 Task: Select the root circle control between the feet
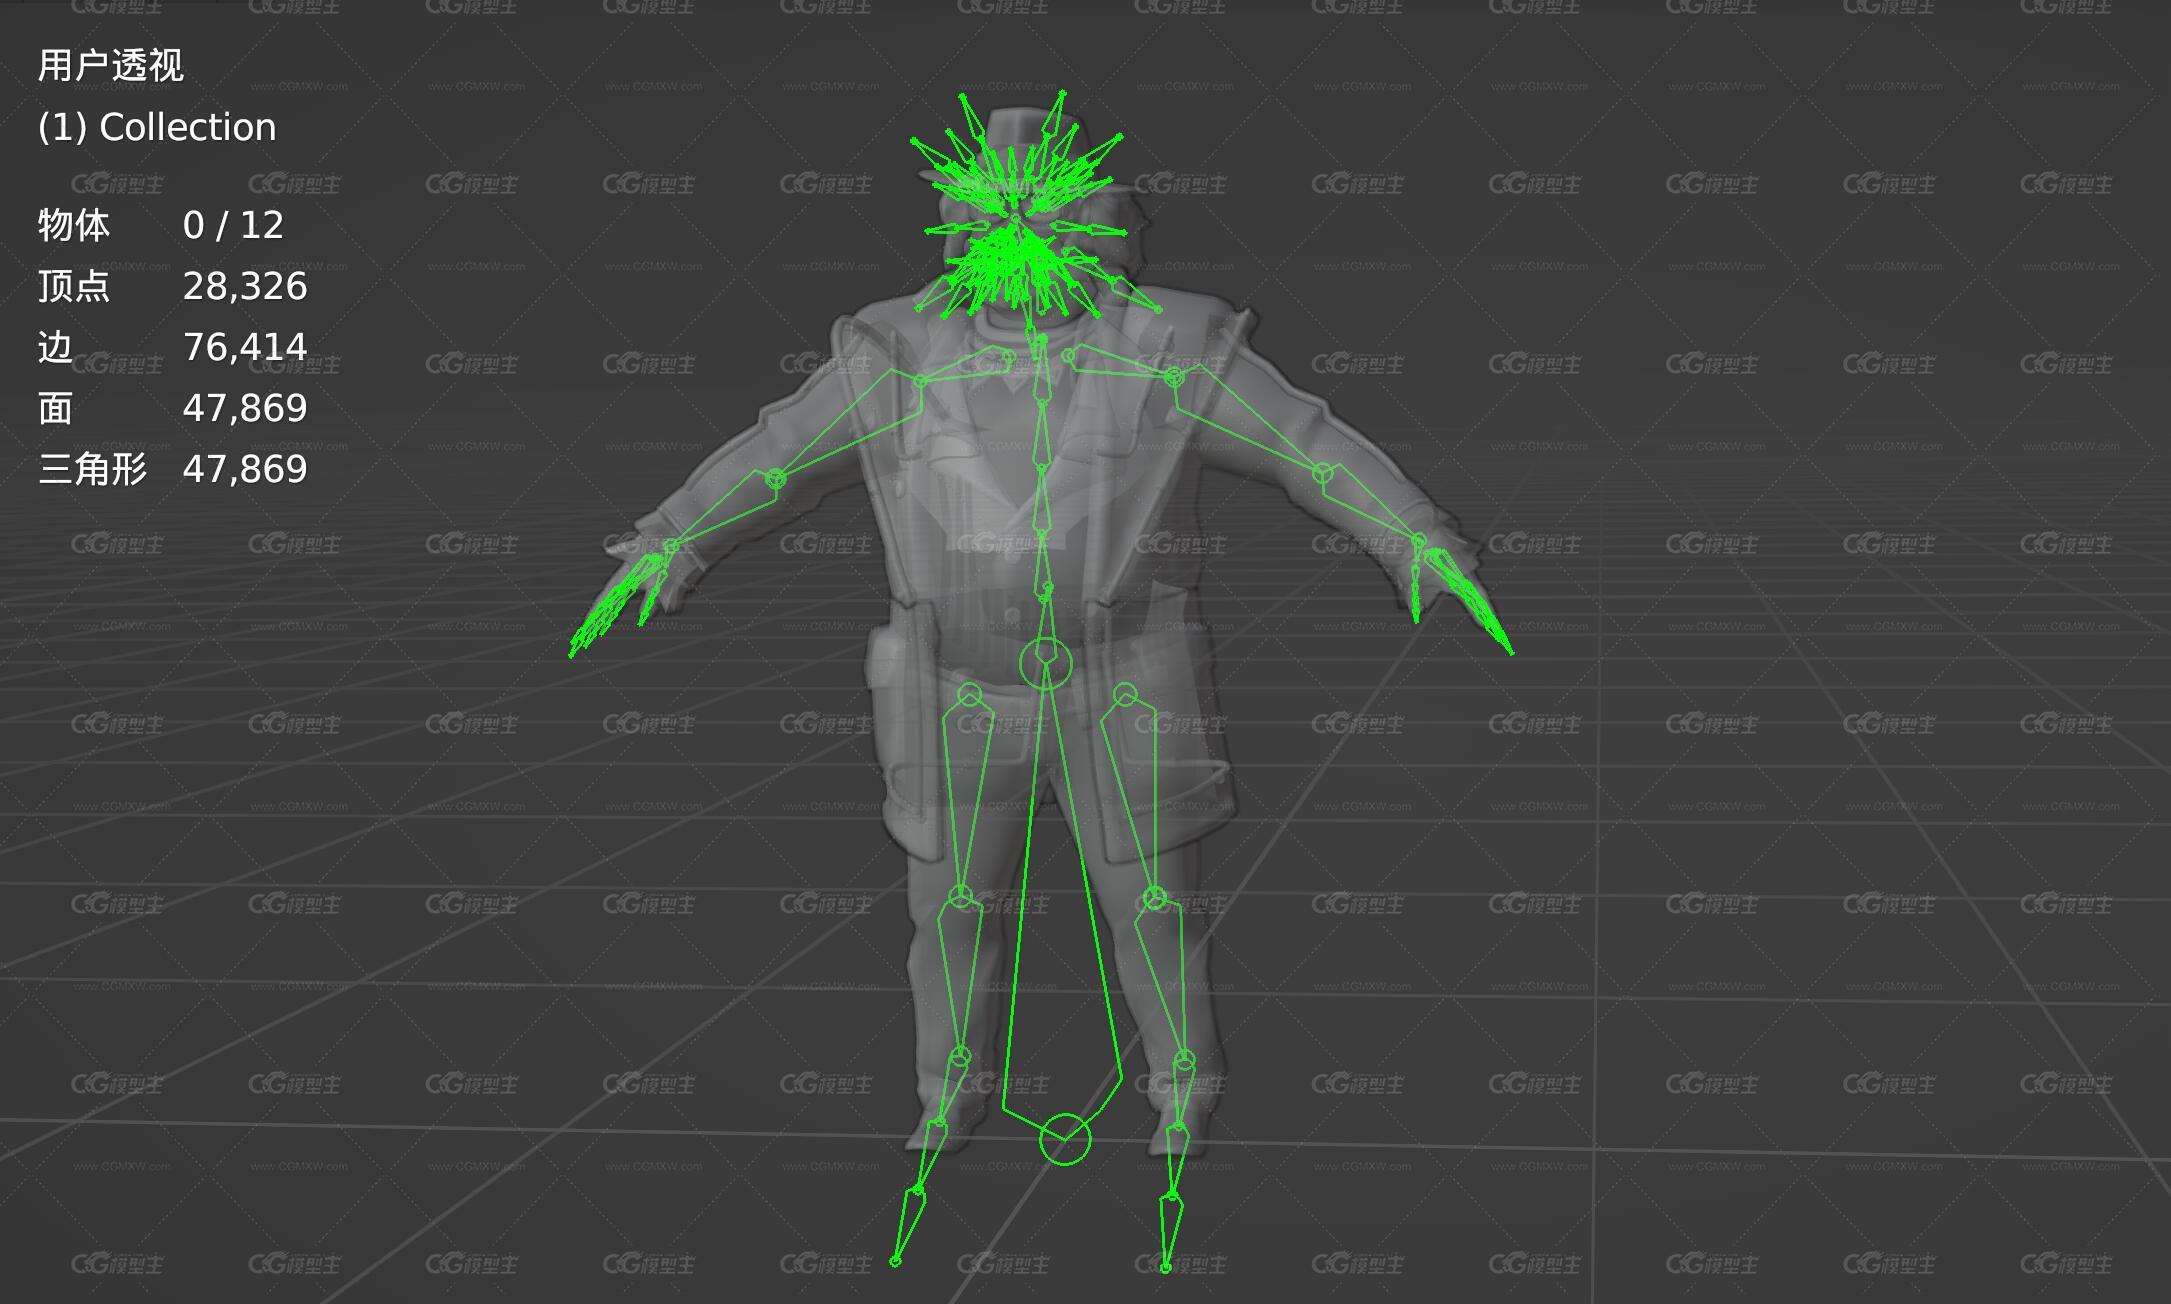[1065, 1139]
